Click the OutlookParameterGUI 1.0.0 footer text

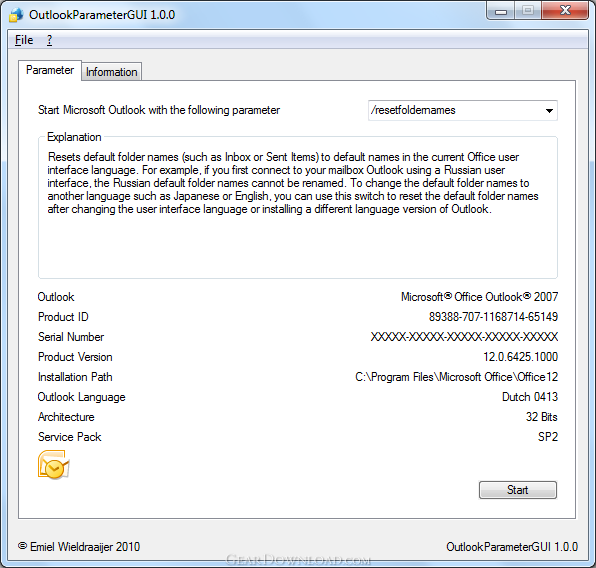[x=512, y=547]
